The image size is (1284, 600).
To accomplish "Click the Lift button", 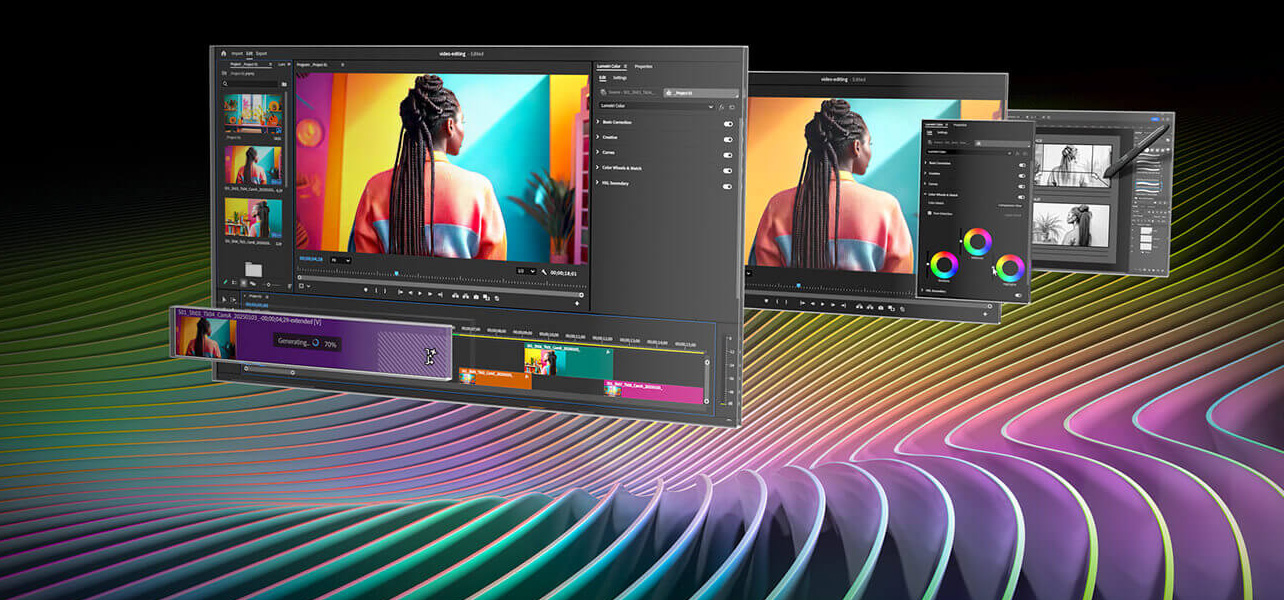I will (455, 296).
